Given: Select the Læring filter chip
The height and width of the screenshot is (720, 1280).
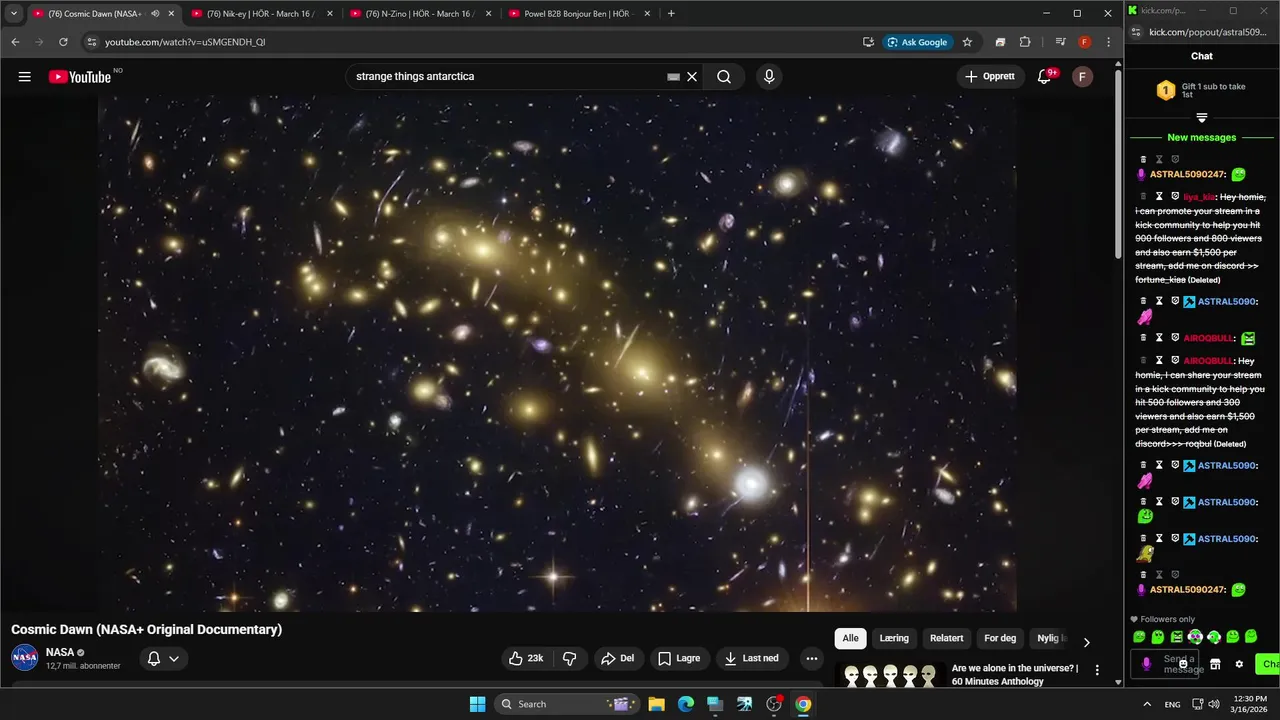Looking at the screenshot, I should coord(894,638).
